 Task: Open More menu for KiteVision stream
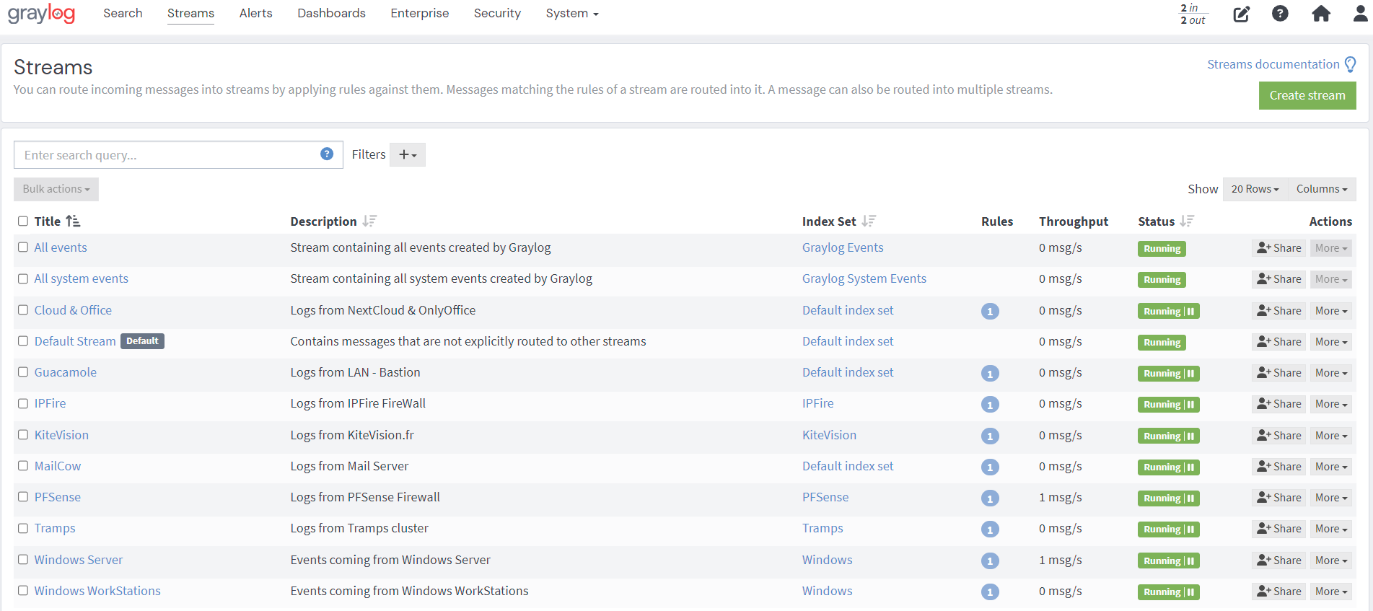[x=1331, y=436]
